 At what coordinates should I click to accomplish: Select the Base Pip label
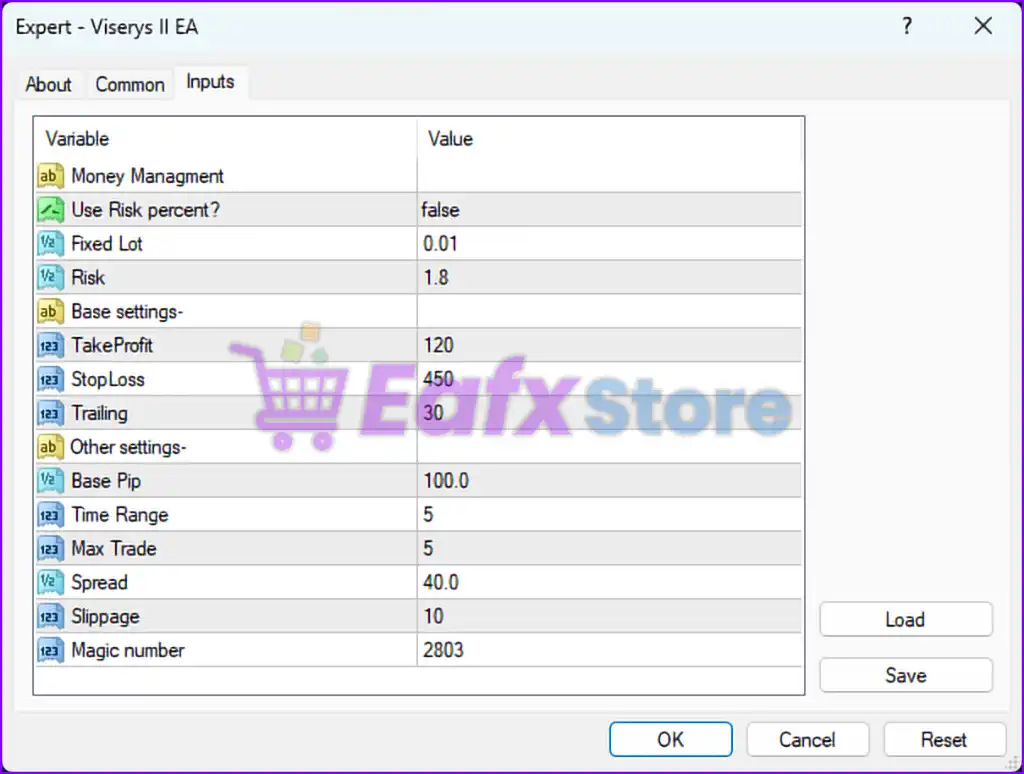(x=106, y=481)
